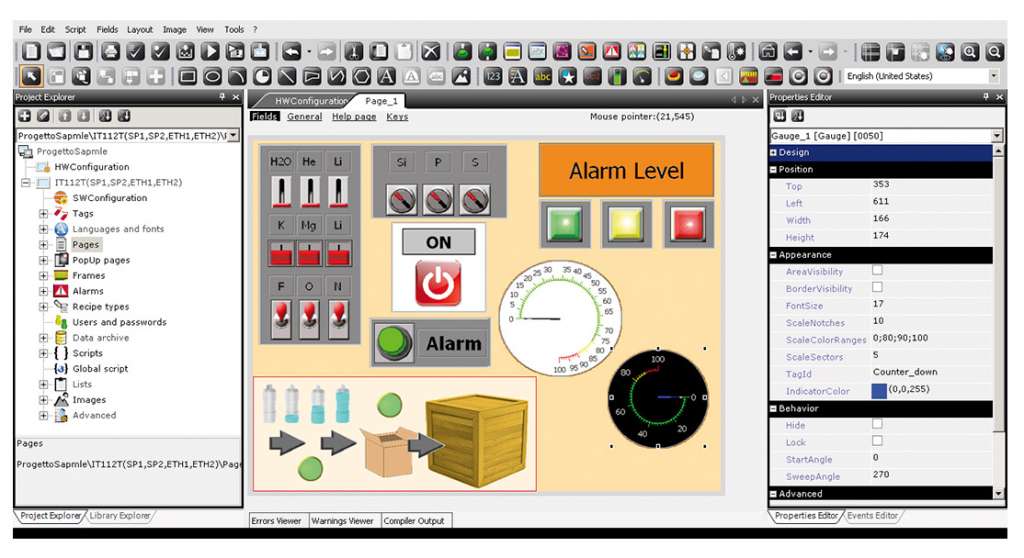
Task: Toggle the BorderVisibility checkbox
Action: point(877,288)
